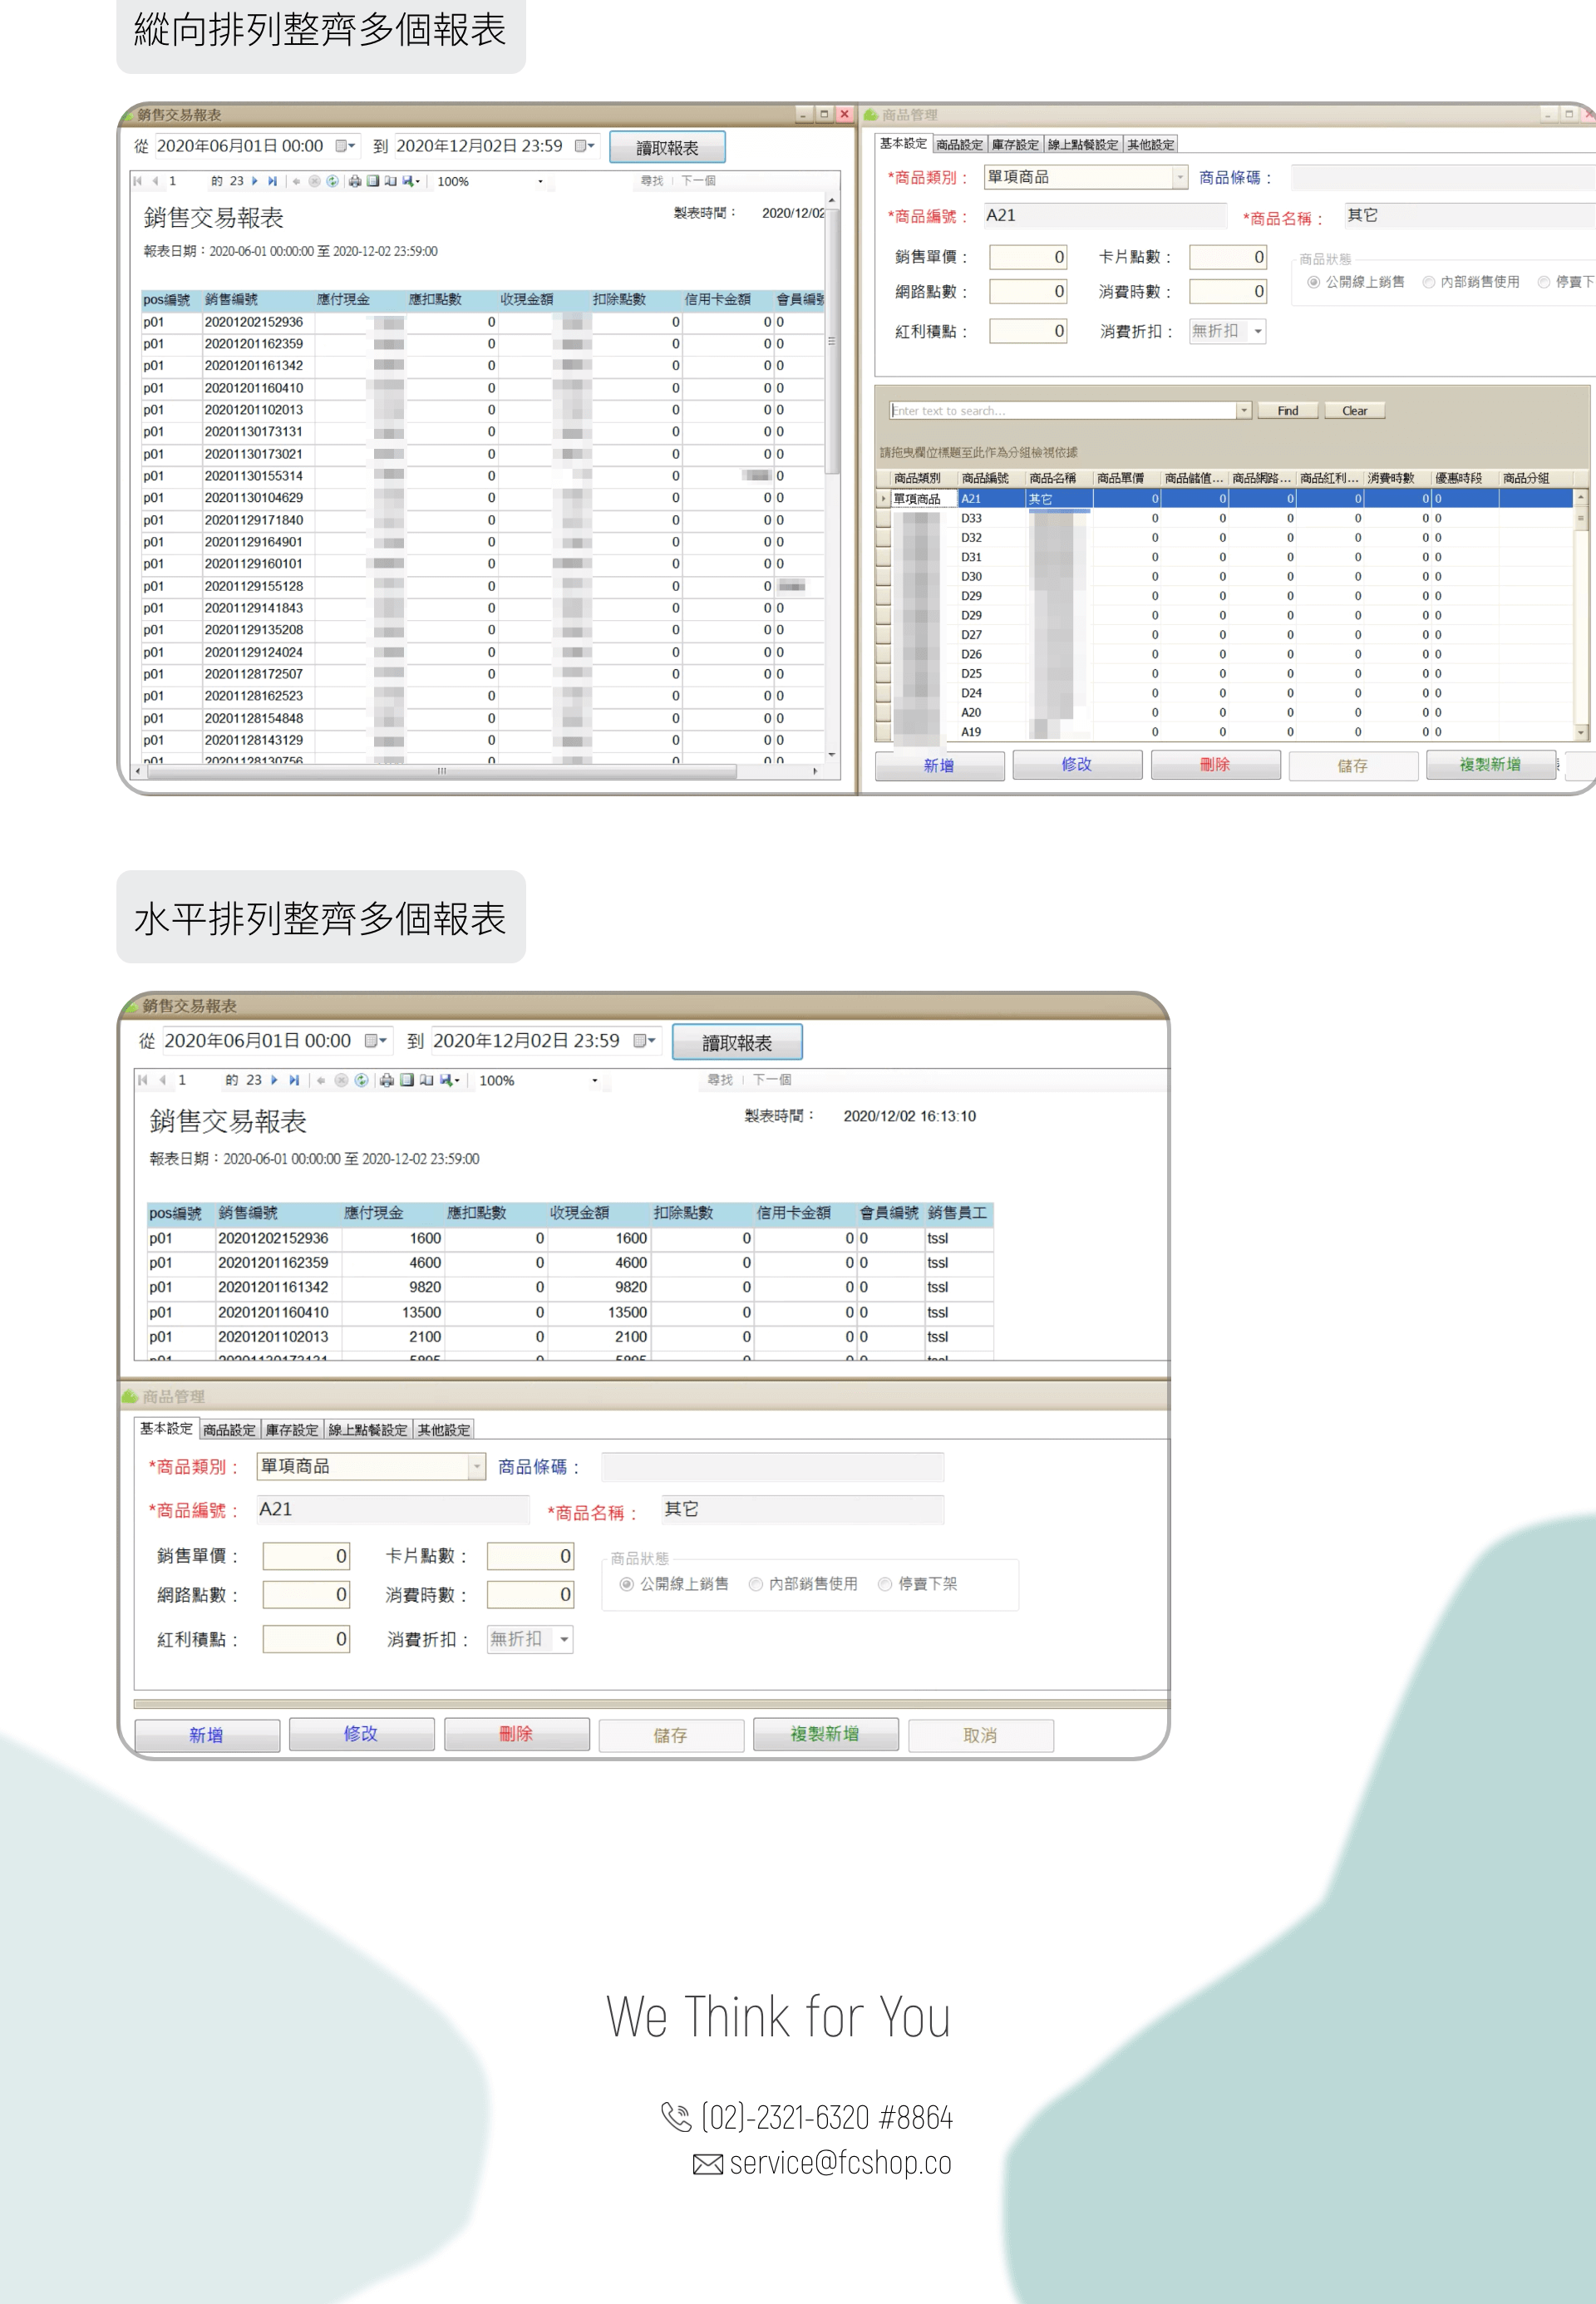Switch to 庫存設定 tab in bottom panel
This screenshot has width=1596, height=2304.
(292, 1430)
